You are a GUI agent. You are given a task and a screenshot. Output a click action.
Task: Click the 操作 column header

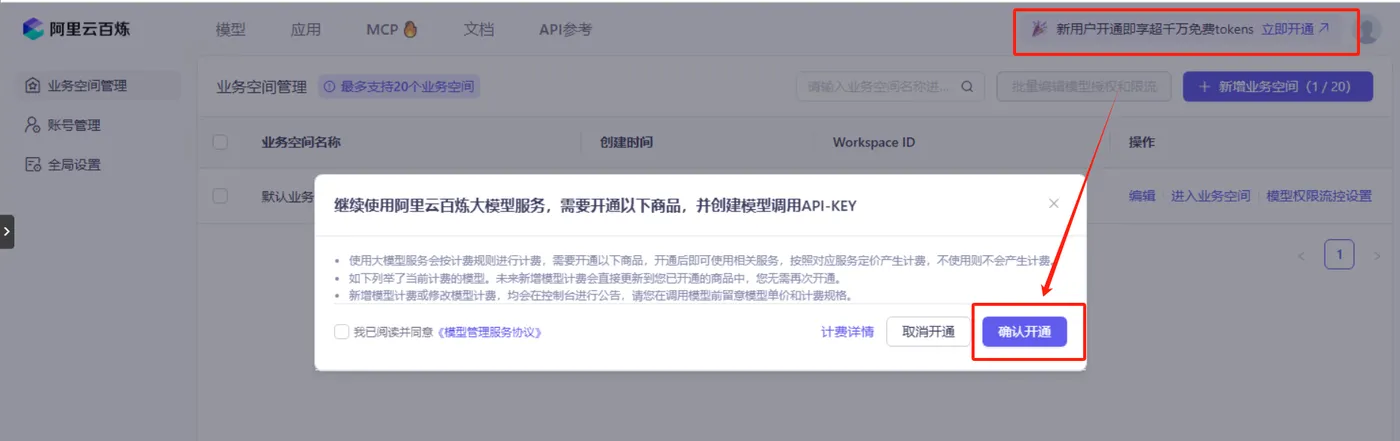(1142, 142)
